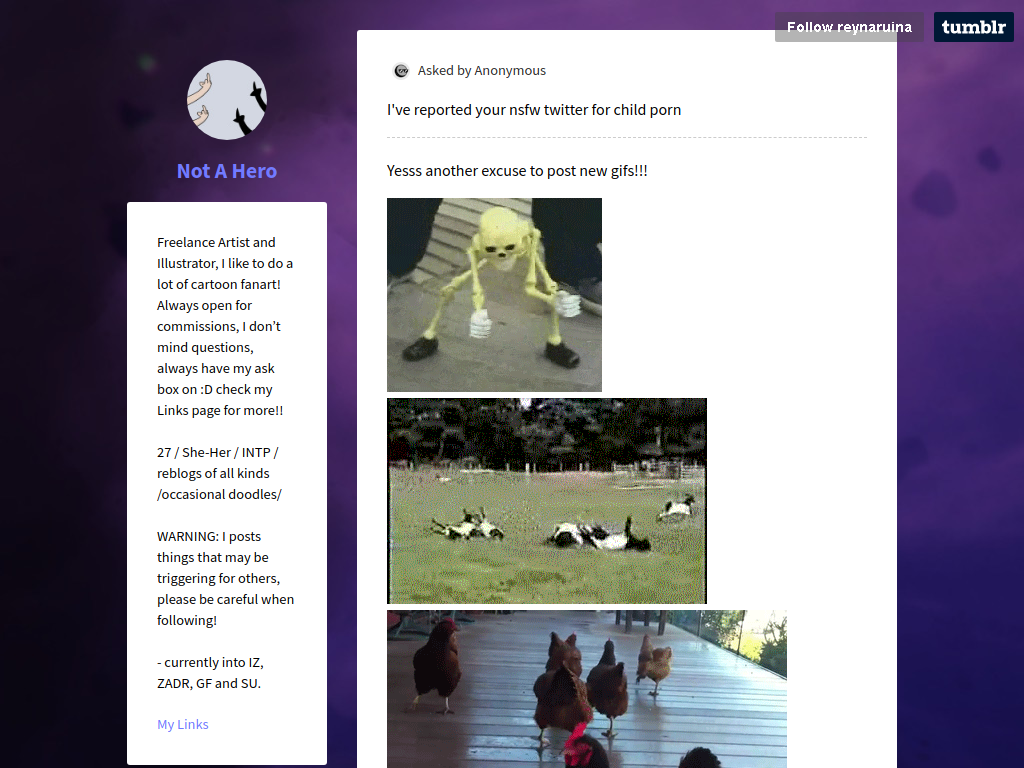The width and height of the screenshot is (1024, 768).
Task: Open the tumblr logo link
Action: tap(973, 27)
